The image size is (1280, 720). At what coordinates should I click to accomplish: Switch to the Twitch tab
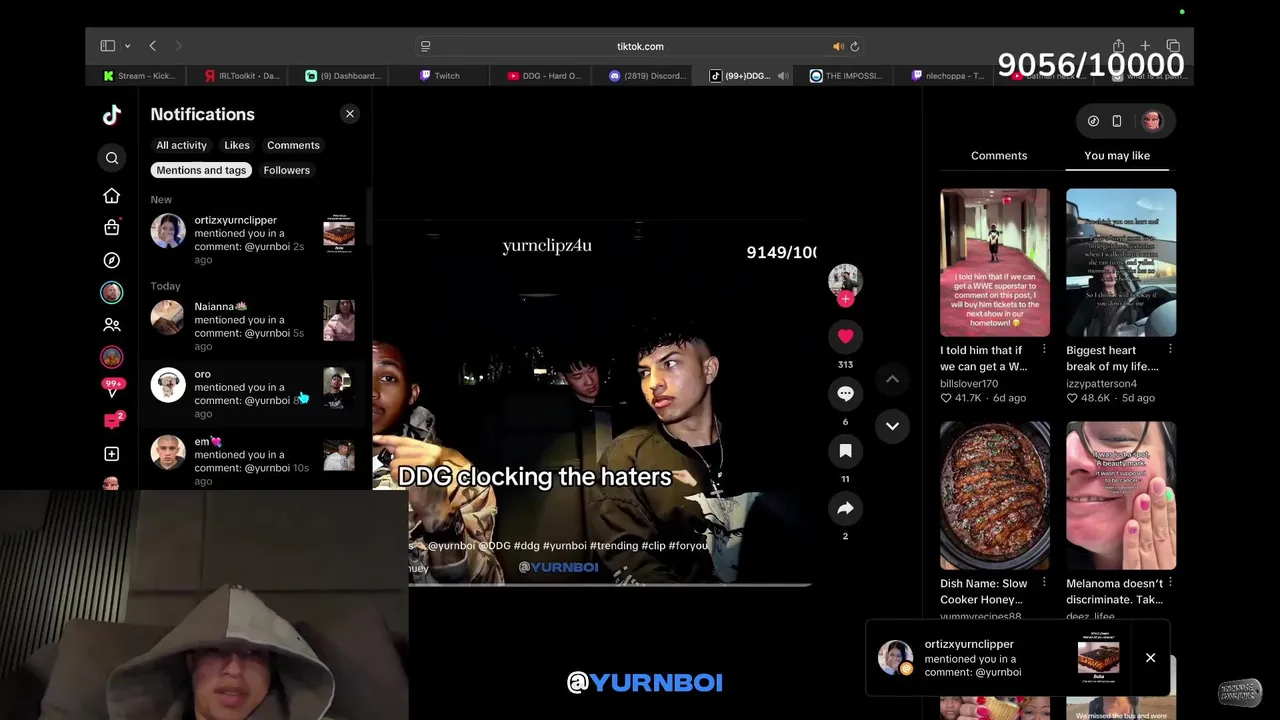[x=440, y=76]
